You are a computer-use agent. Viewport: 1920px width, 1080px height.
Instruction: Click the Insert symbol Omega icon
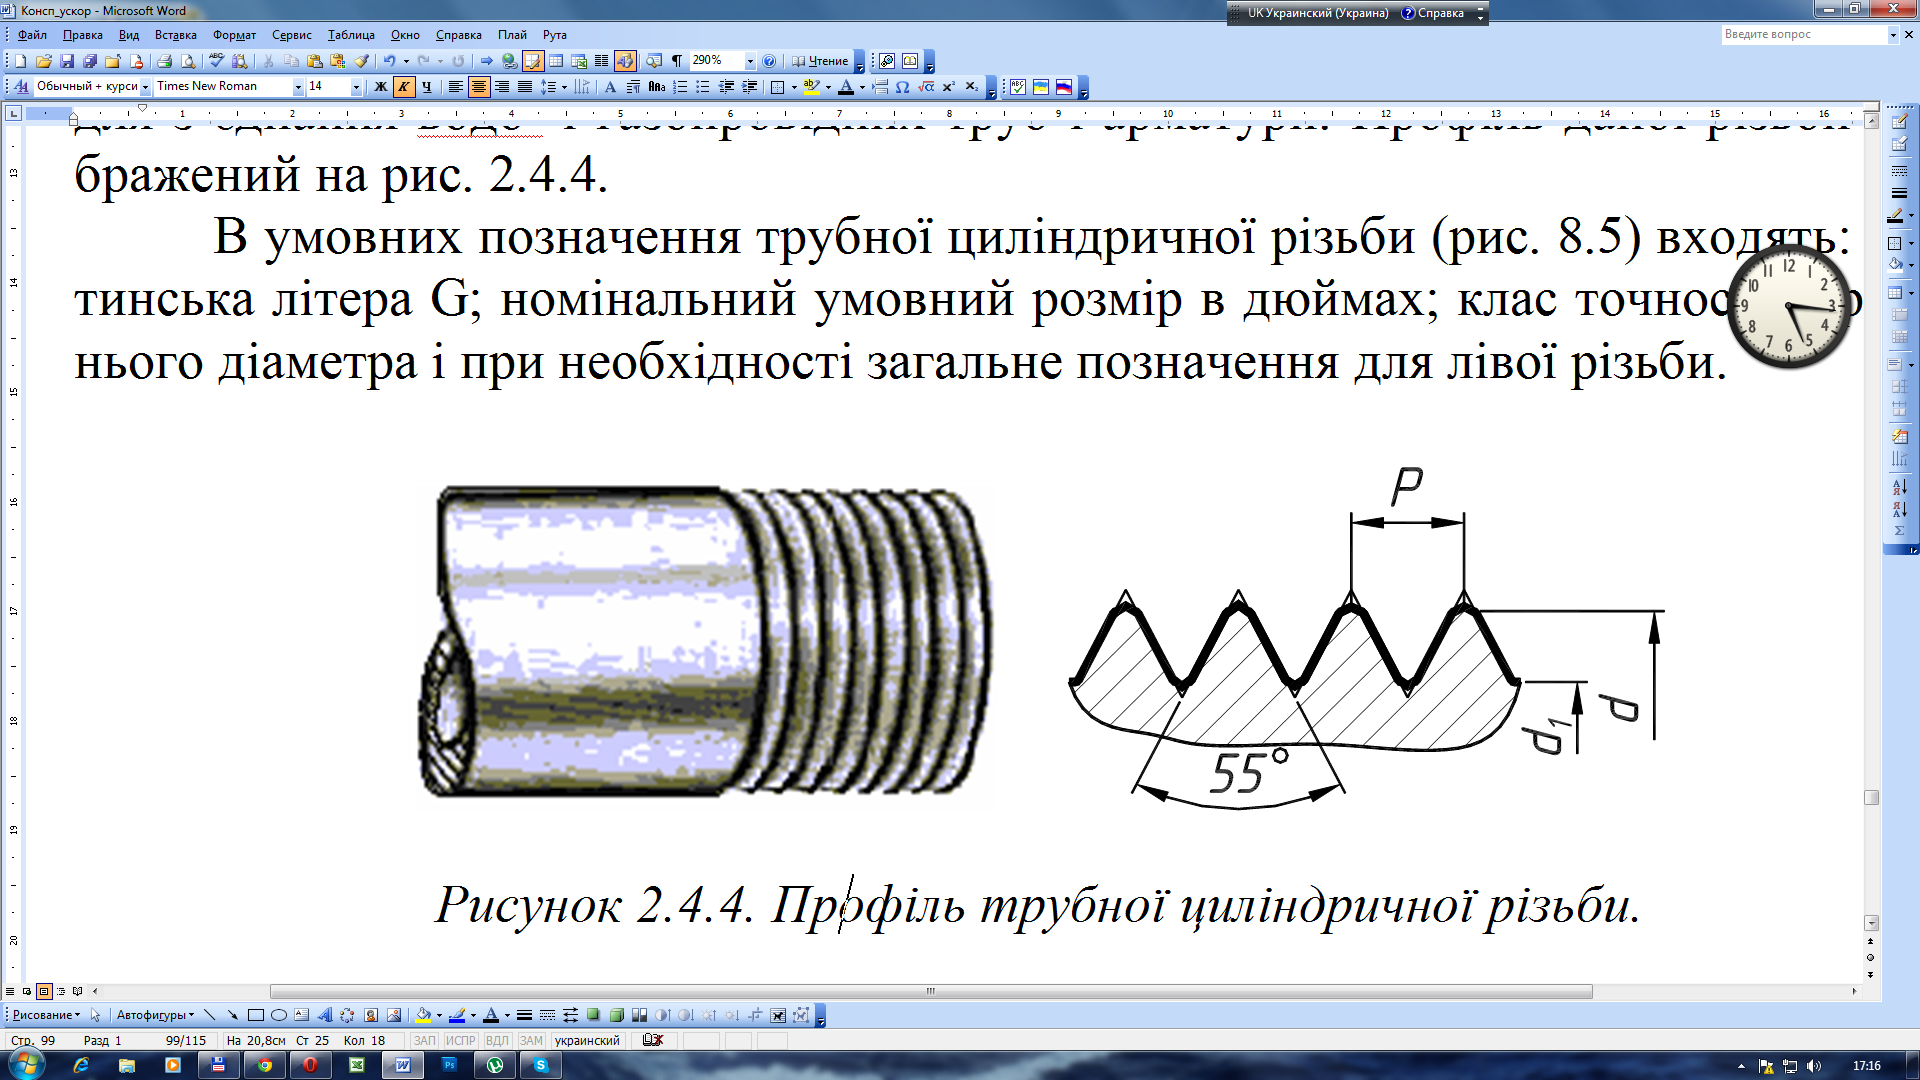coord(902,87)
